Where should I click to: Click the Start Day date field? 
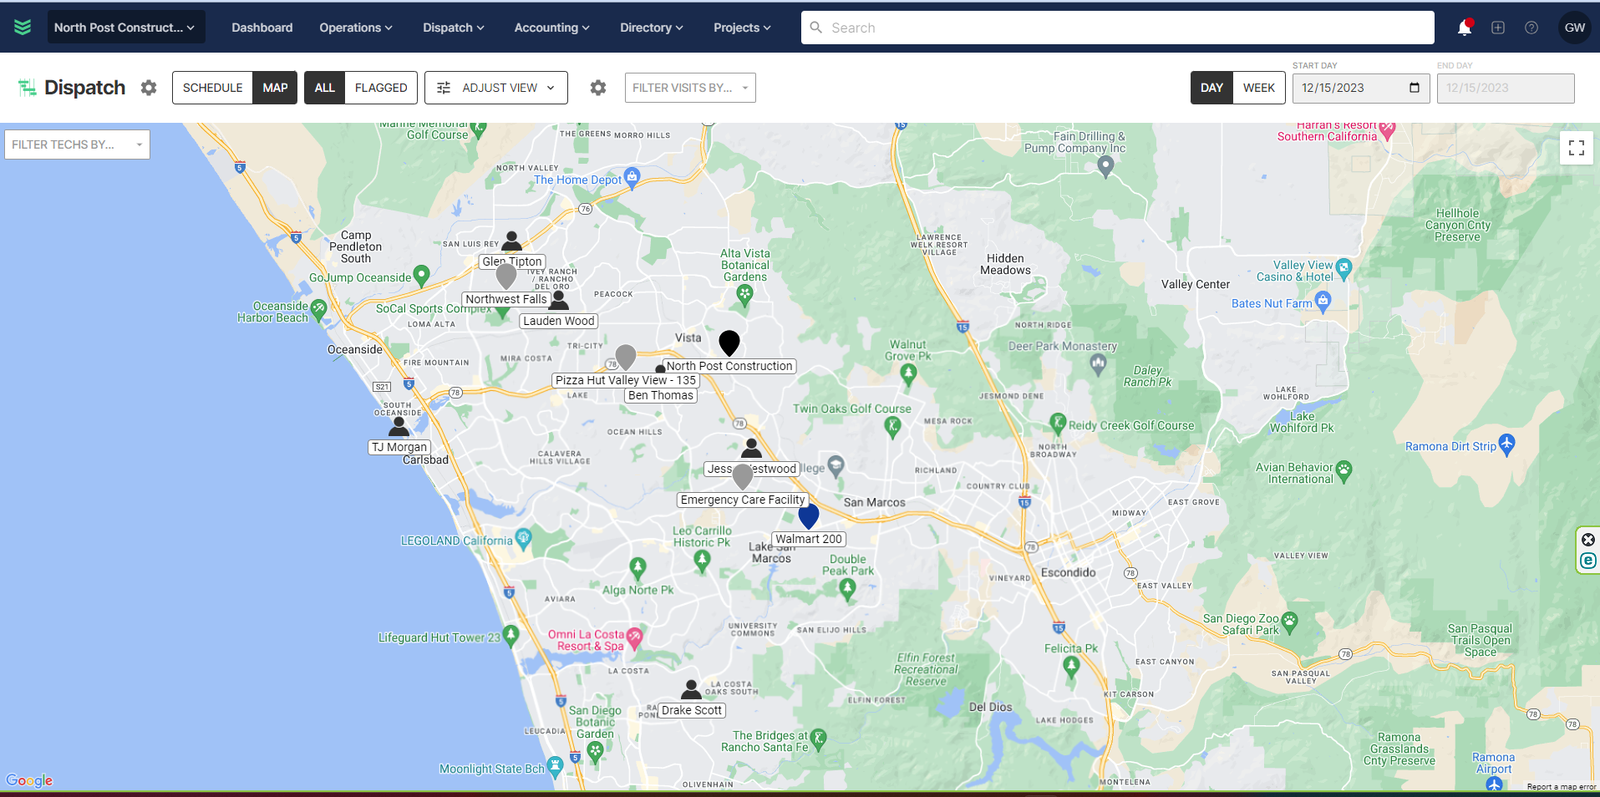(x=1359, y=88)
